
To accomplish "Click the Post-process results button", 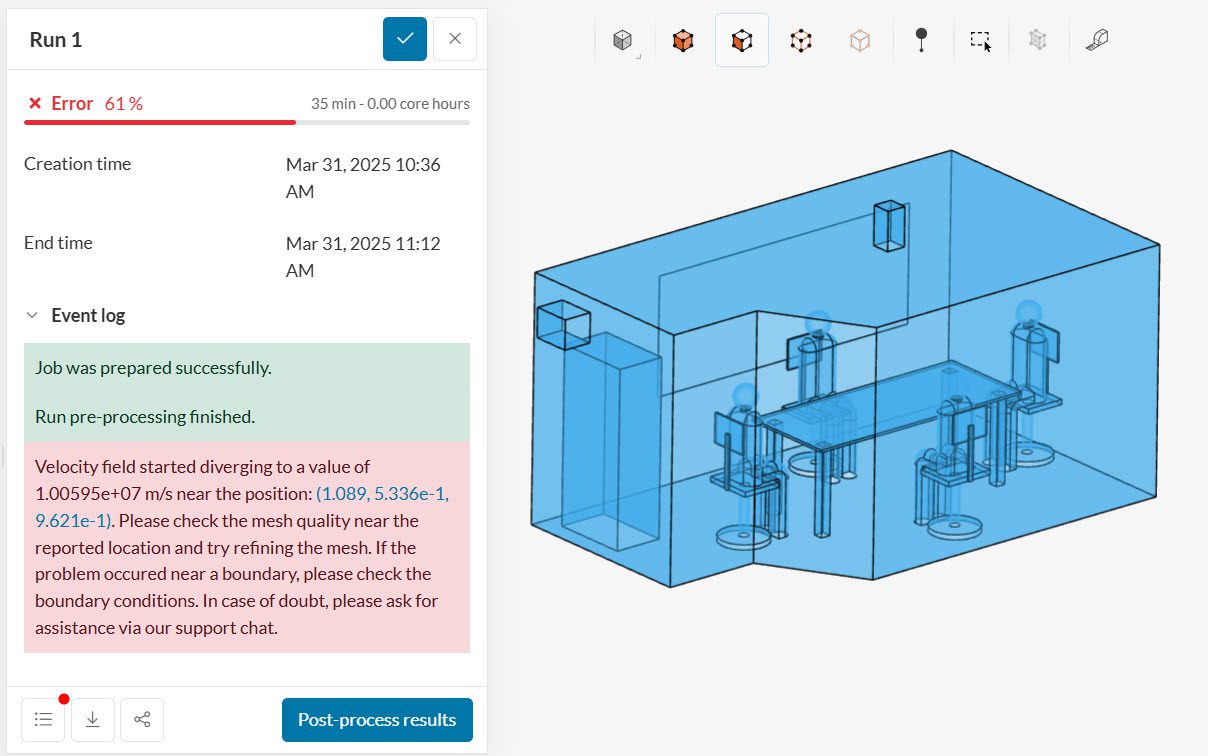I will tap(377, 719).
